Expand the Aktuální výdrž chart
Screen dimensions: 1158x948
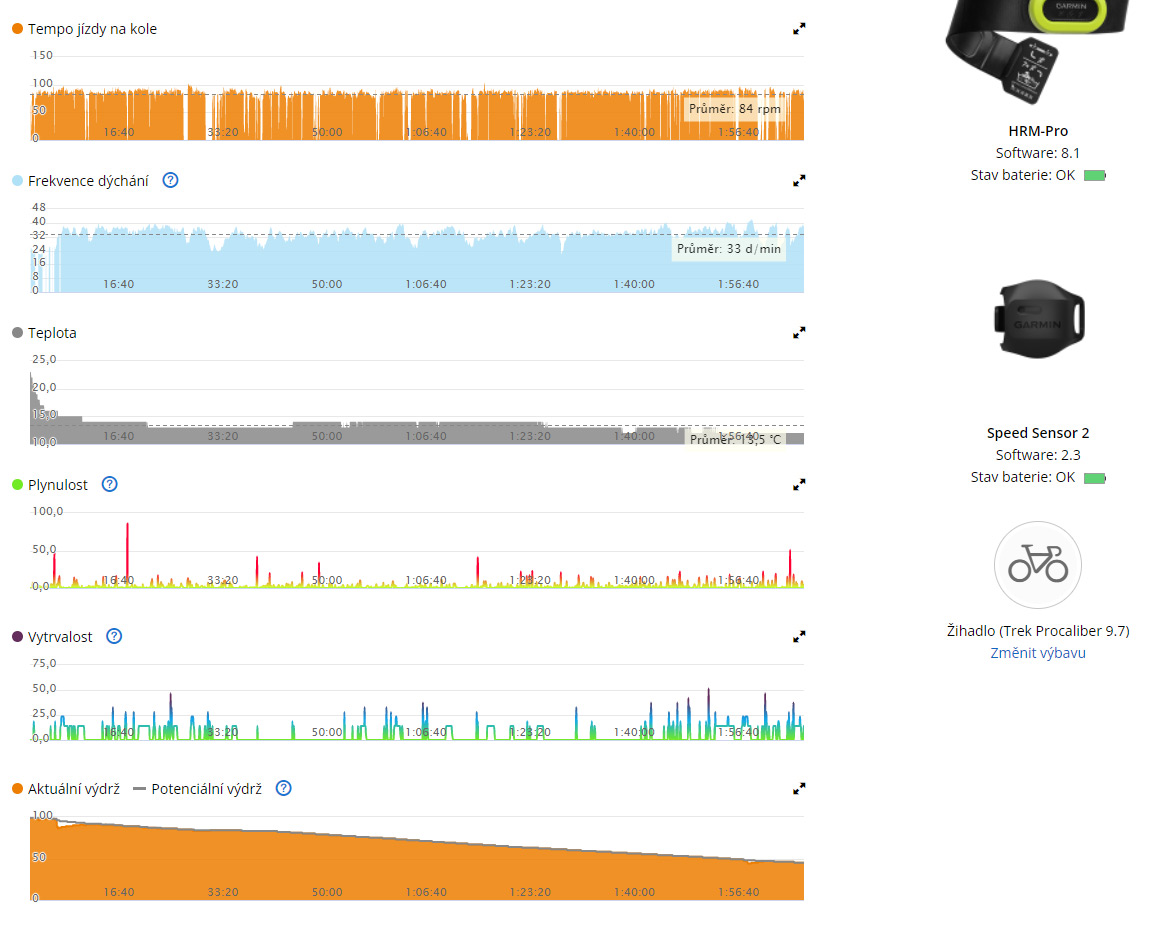[799, 789]
